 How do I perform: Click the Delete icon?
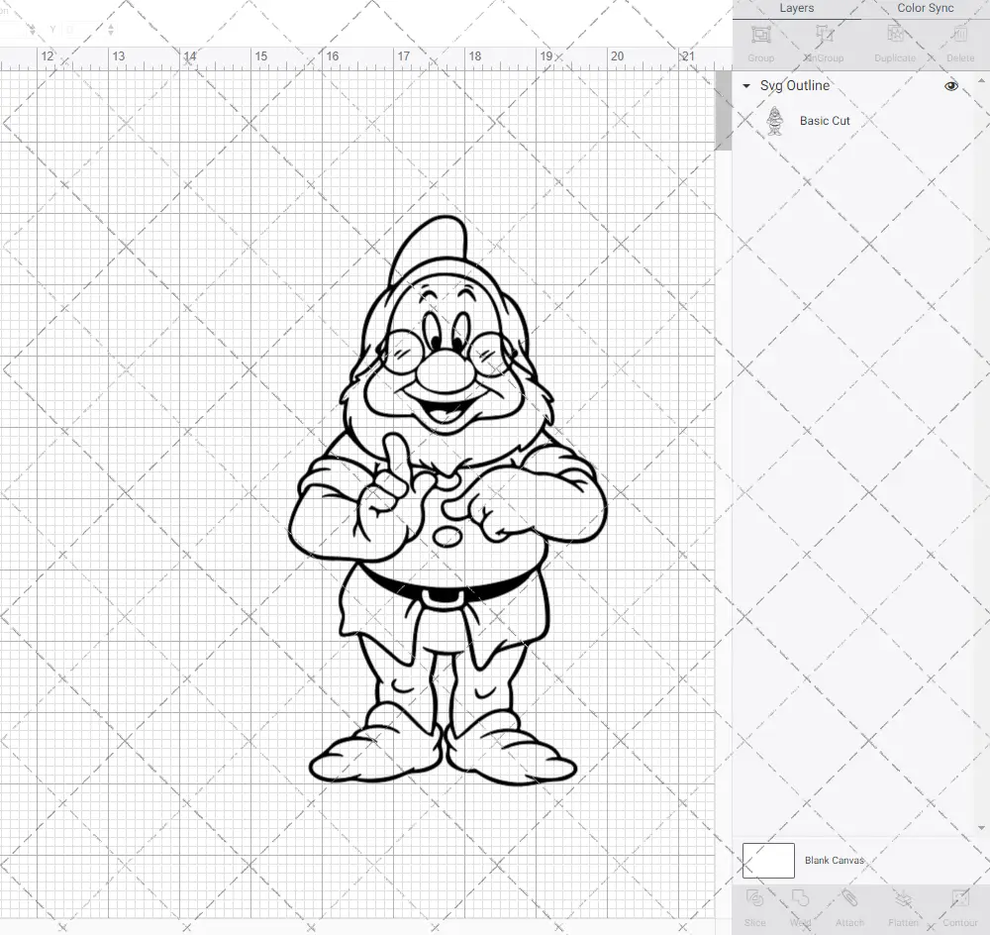(959, 42)
